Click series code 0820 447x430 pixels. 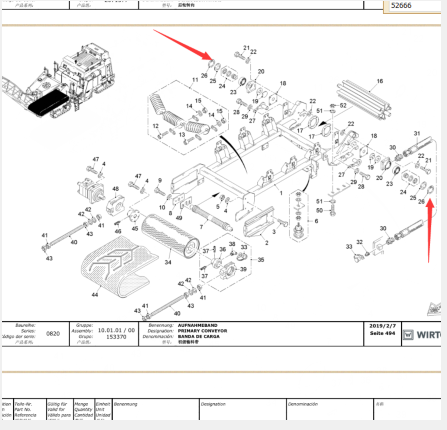pos(53,334)
